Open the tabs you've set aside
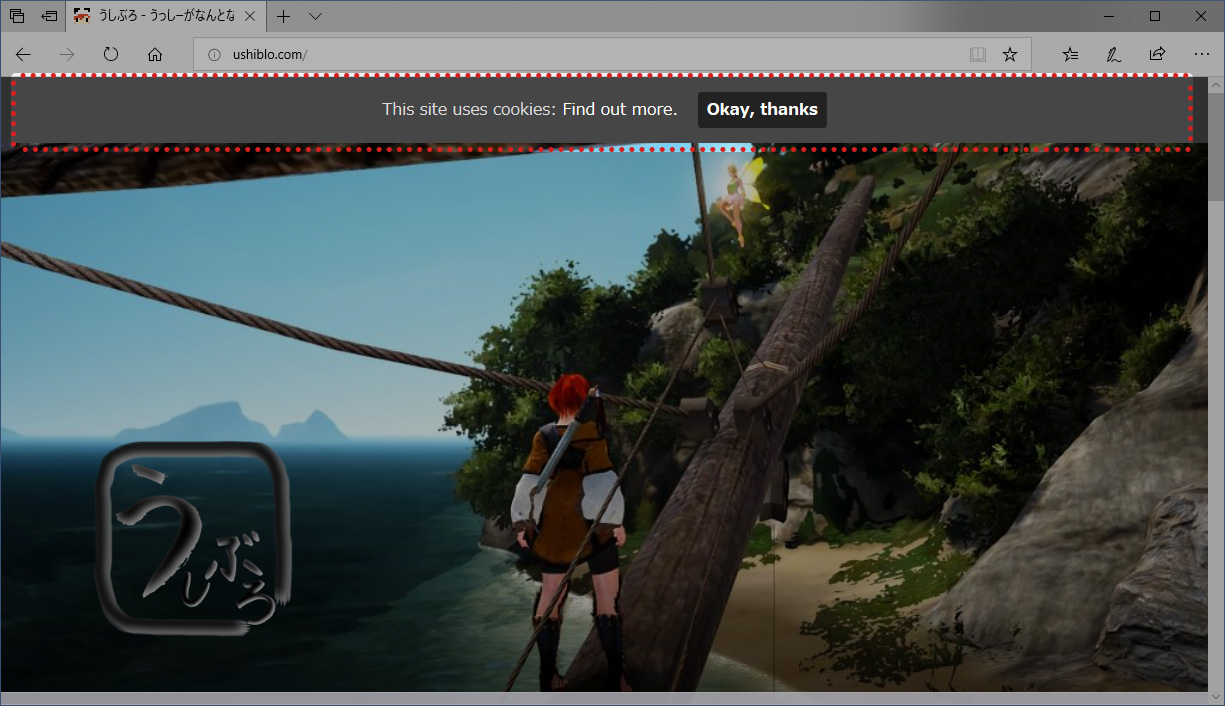Viewport: 1225px width, 706px height. point(17,16)
